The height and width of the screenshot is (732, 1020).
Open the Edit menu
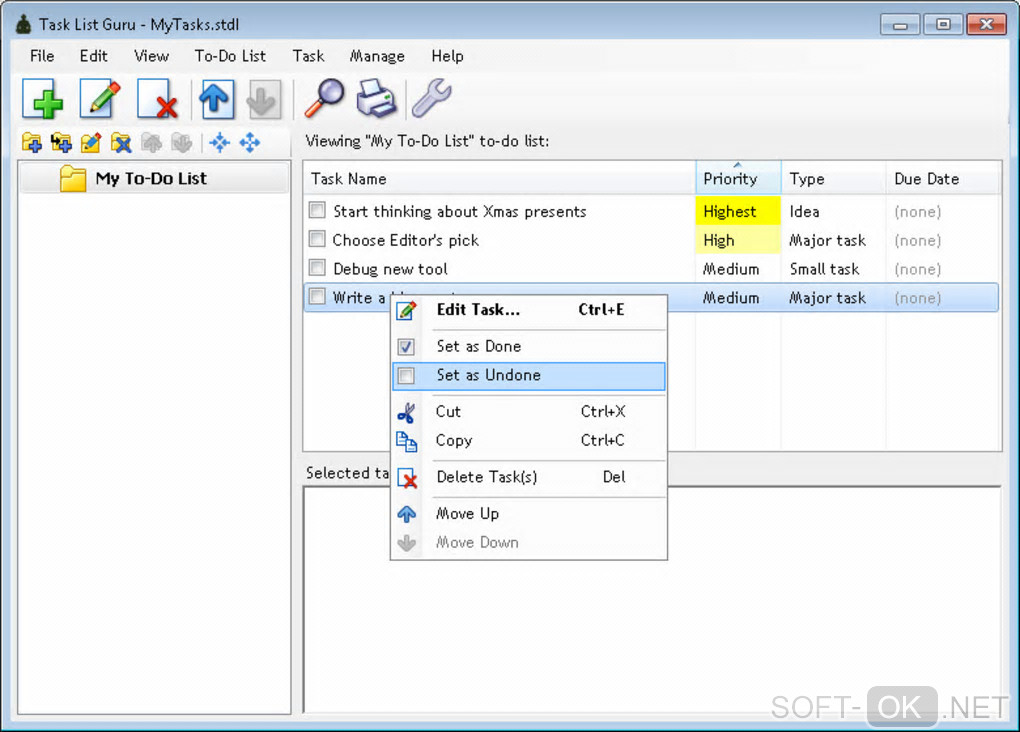[x=94, y=56]
